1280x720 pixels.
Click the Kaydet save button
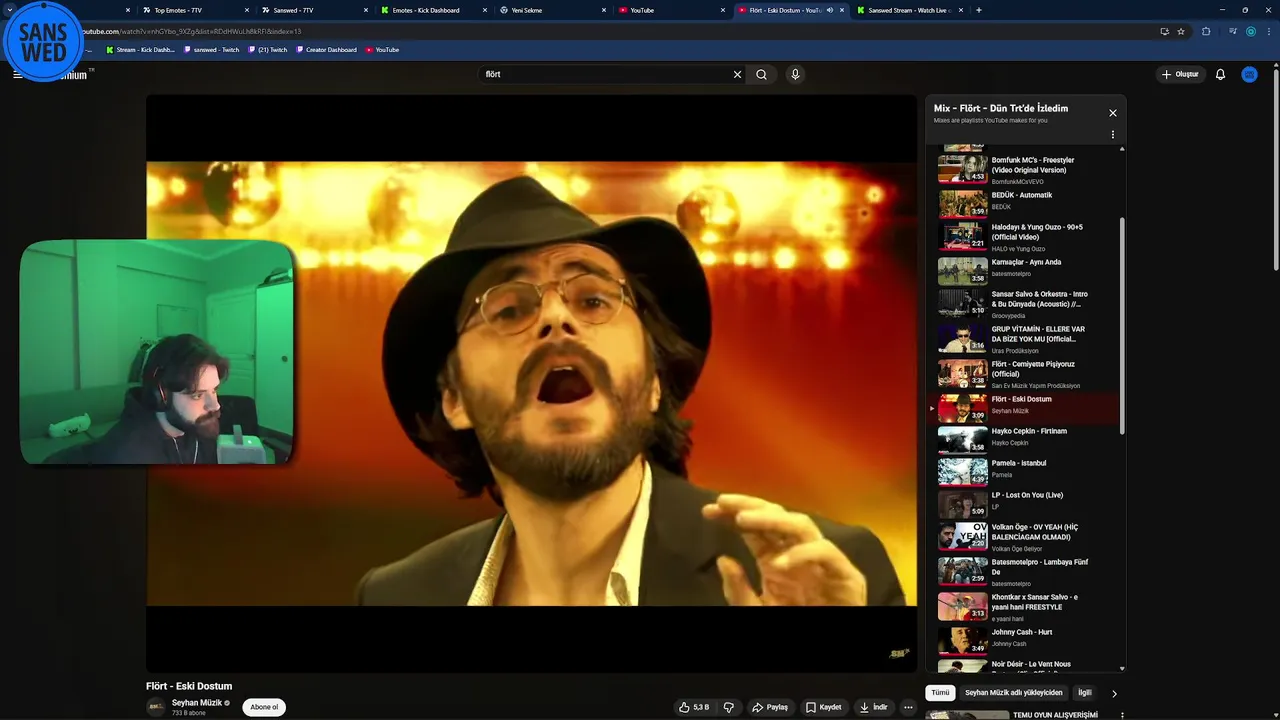(824, 707)
